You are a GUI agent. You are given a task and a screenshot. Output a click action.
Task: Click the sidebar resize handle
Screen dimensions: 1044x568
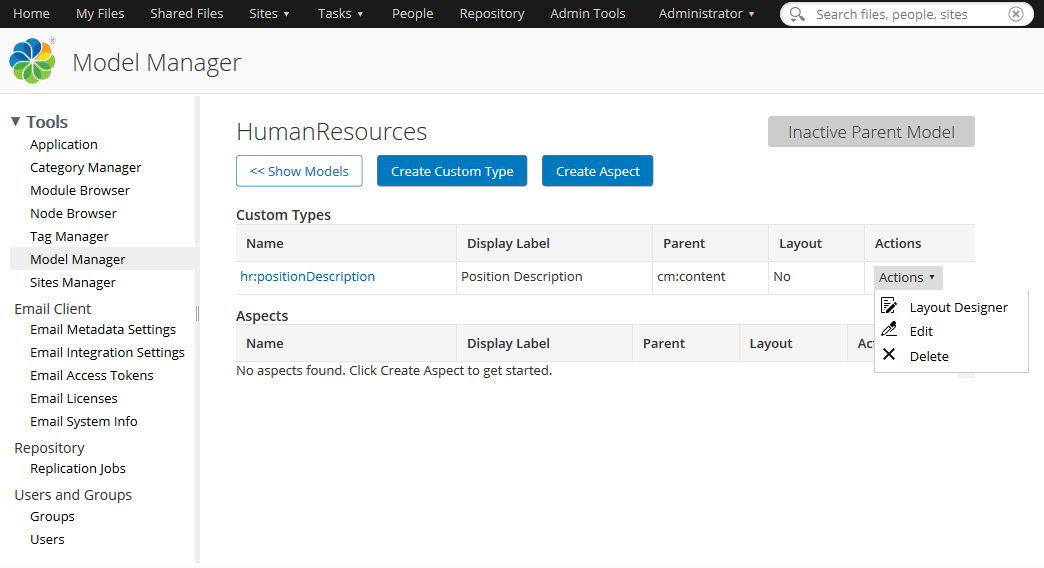[x=197, y=313]
